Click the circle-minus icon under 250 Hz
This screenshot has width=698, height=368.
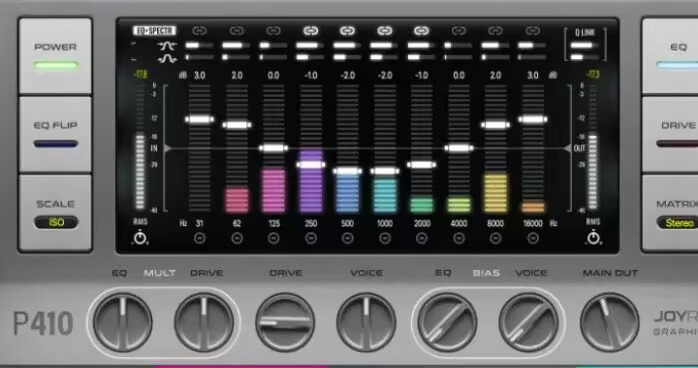click(311, 239)
